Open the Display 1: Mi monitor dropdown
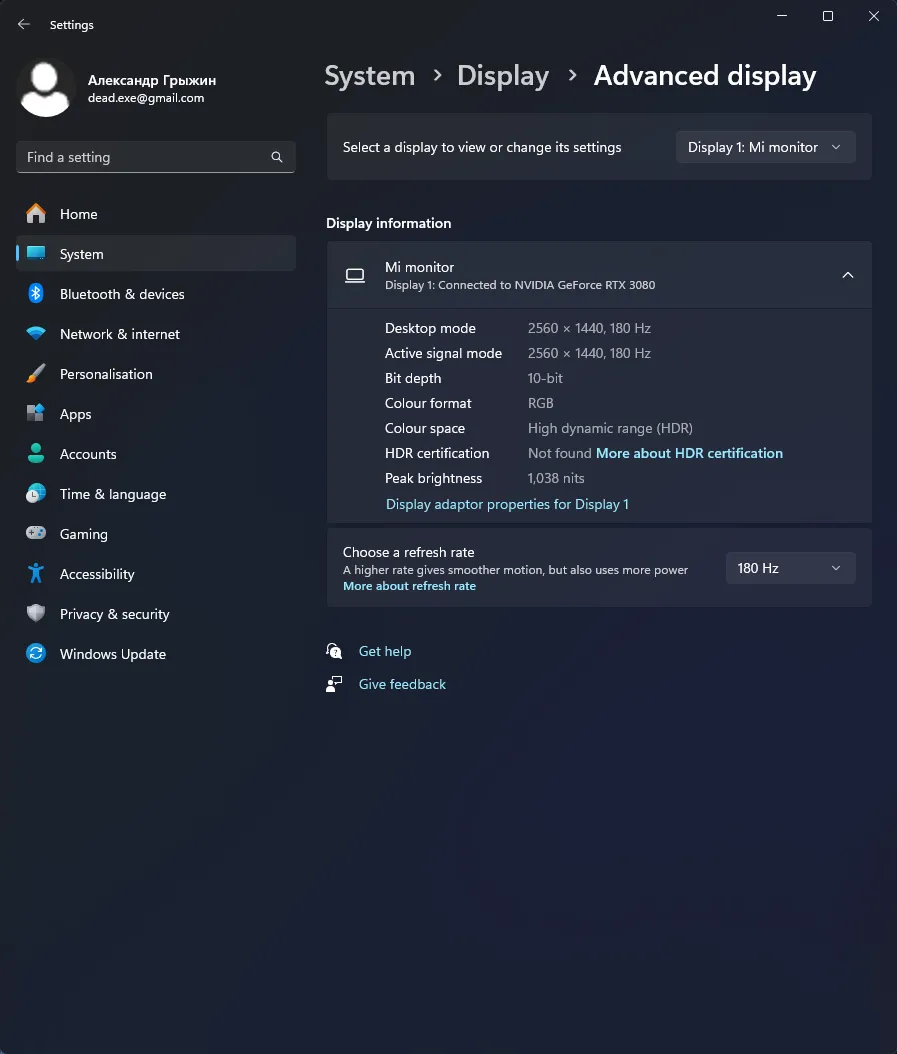The height and width of the screenshot is (1054, 897). coord(765,147)
